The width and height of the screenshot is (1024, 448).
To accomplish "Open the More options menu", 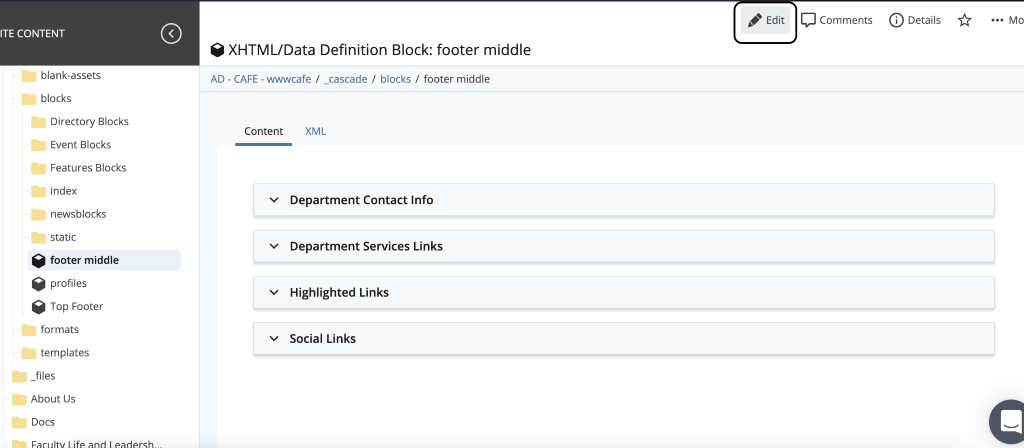I will [x=1006, y=20].
